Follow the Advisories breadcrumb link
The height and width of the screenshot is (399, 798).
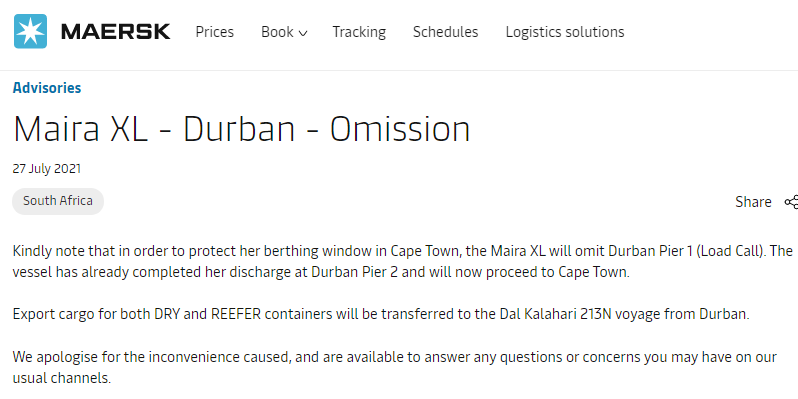[47, 88]
